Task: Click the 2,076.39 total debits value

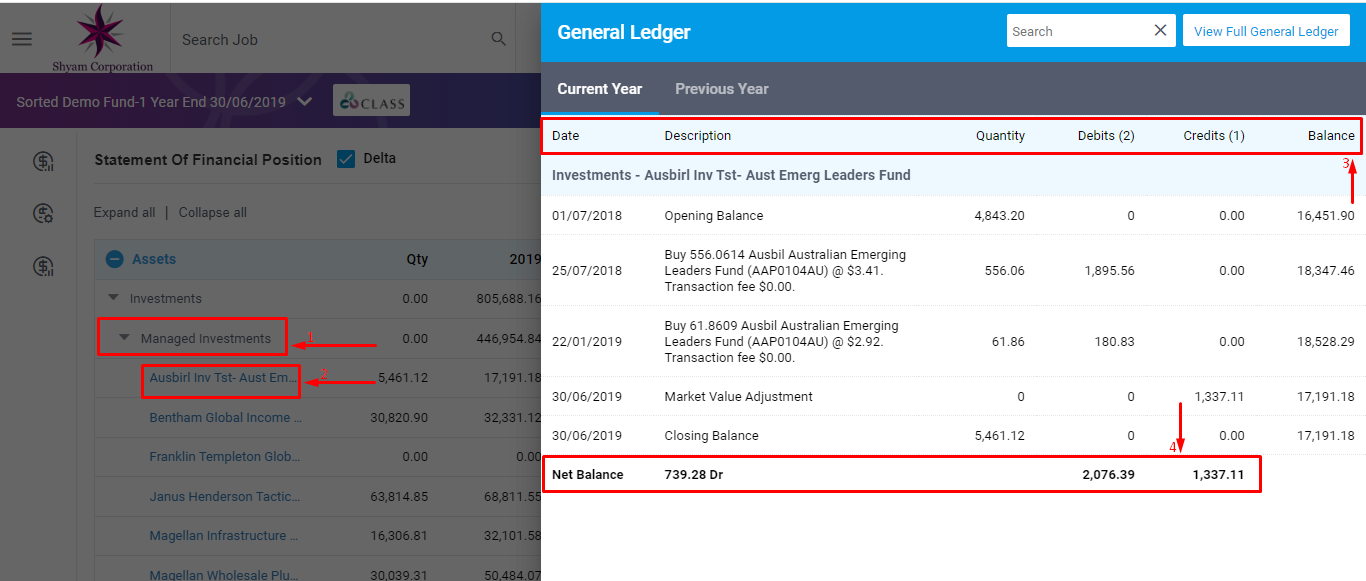Action: [1108, 474]
